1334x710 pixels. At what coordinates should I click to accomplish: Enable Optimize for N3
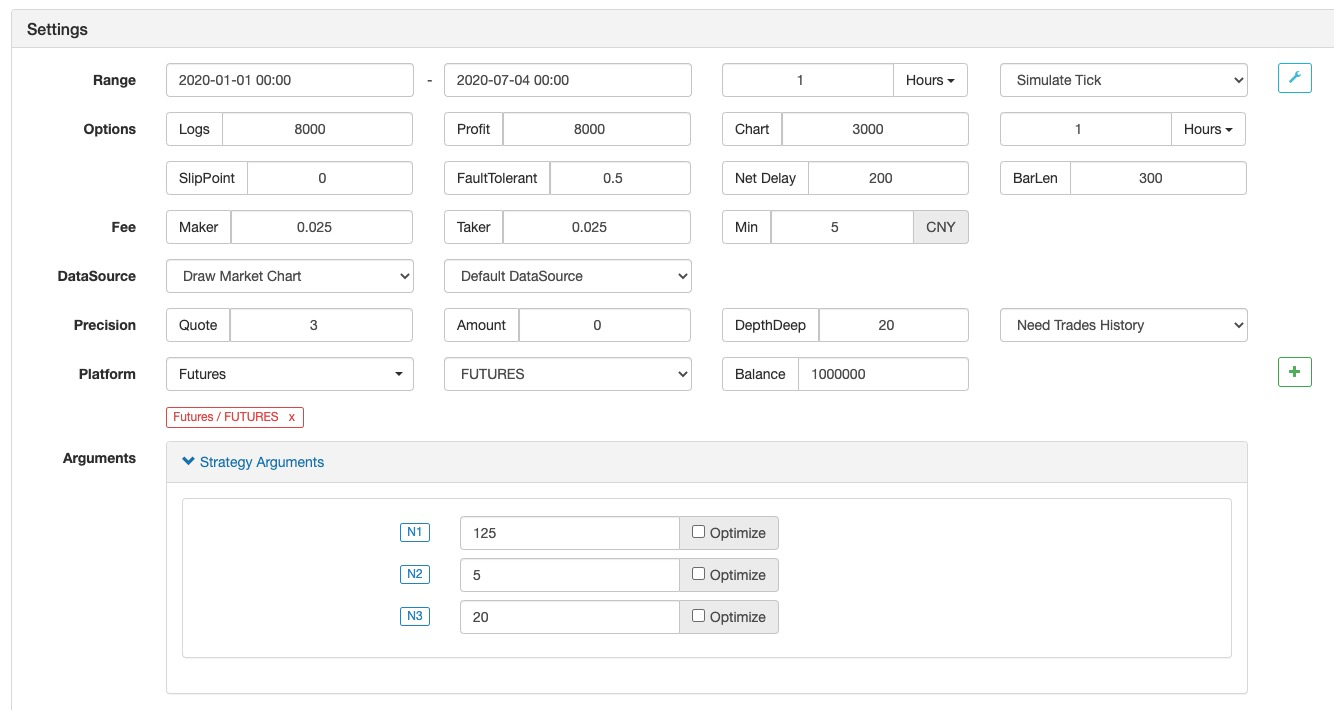pyautogui.click(x=699, y=616)
